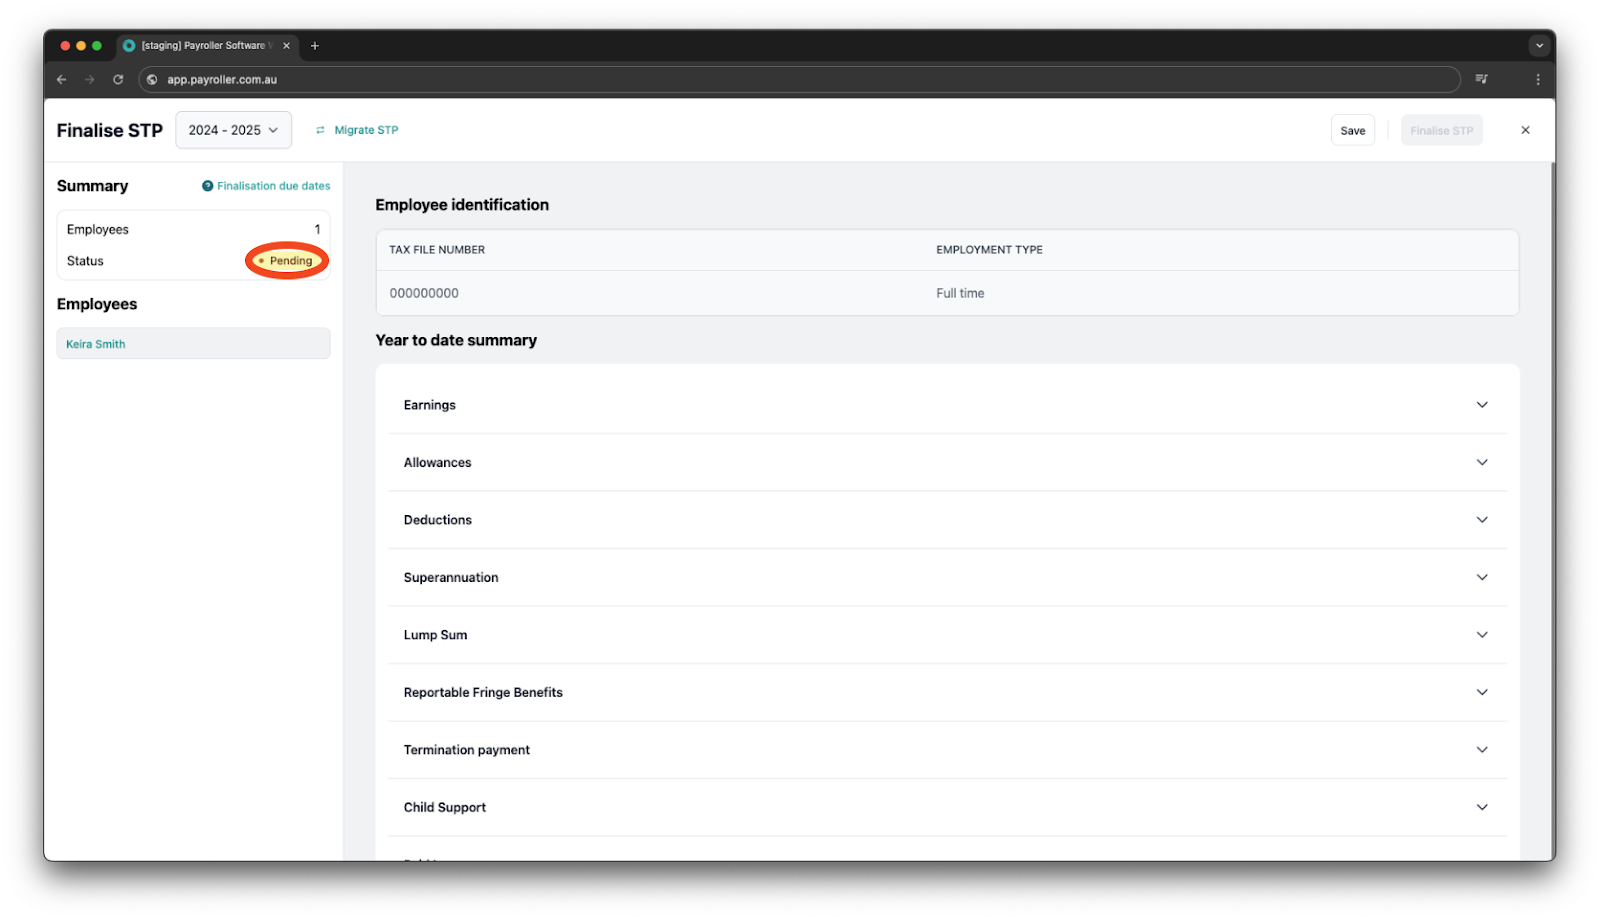Click the browser address bar
Viewport: 1600px width, 919px height.
click(x=800, y=80)
